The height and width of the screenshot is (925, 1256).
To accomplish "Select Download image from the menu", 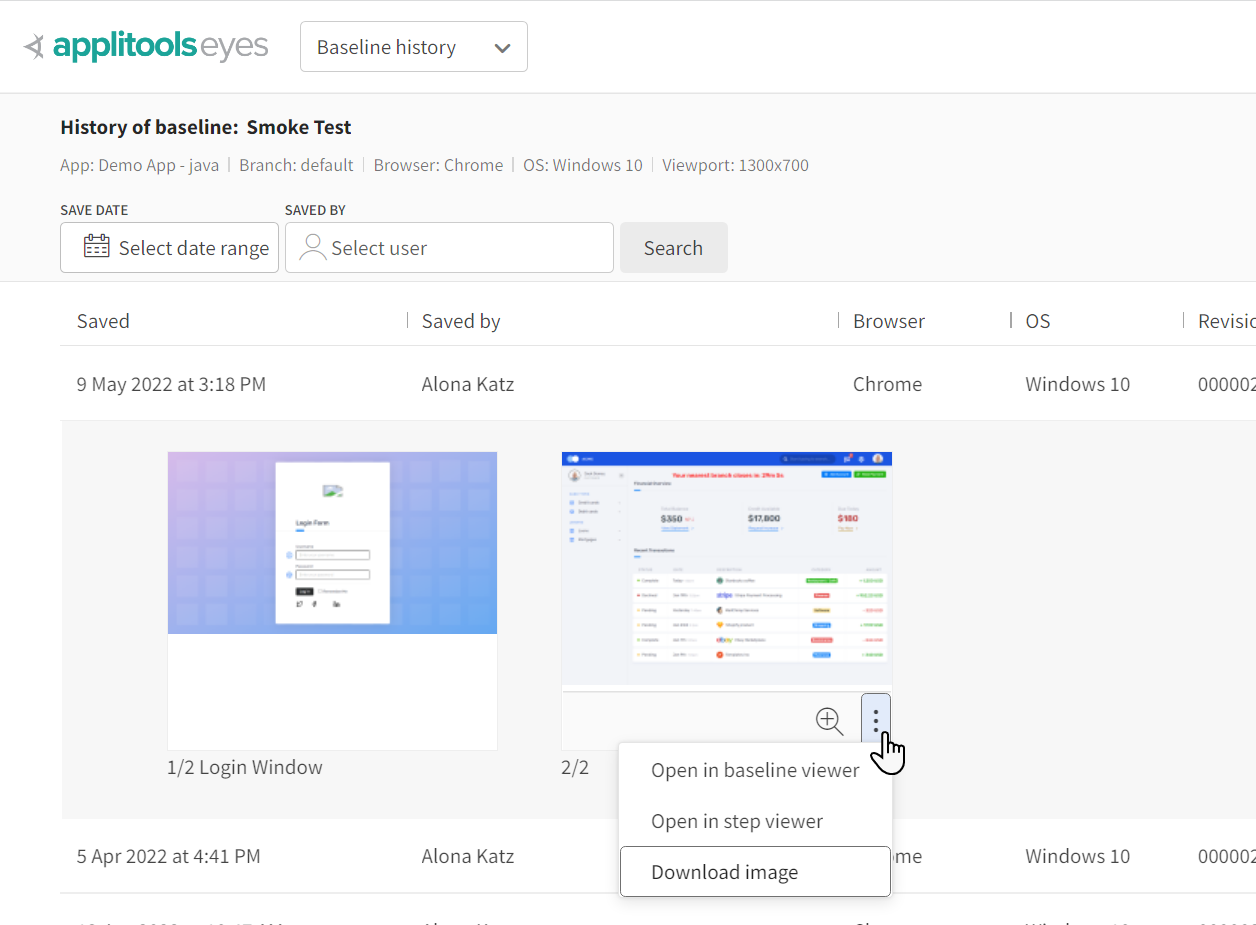I will pos(725,872).
